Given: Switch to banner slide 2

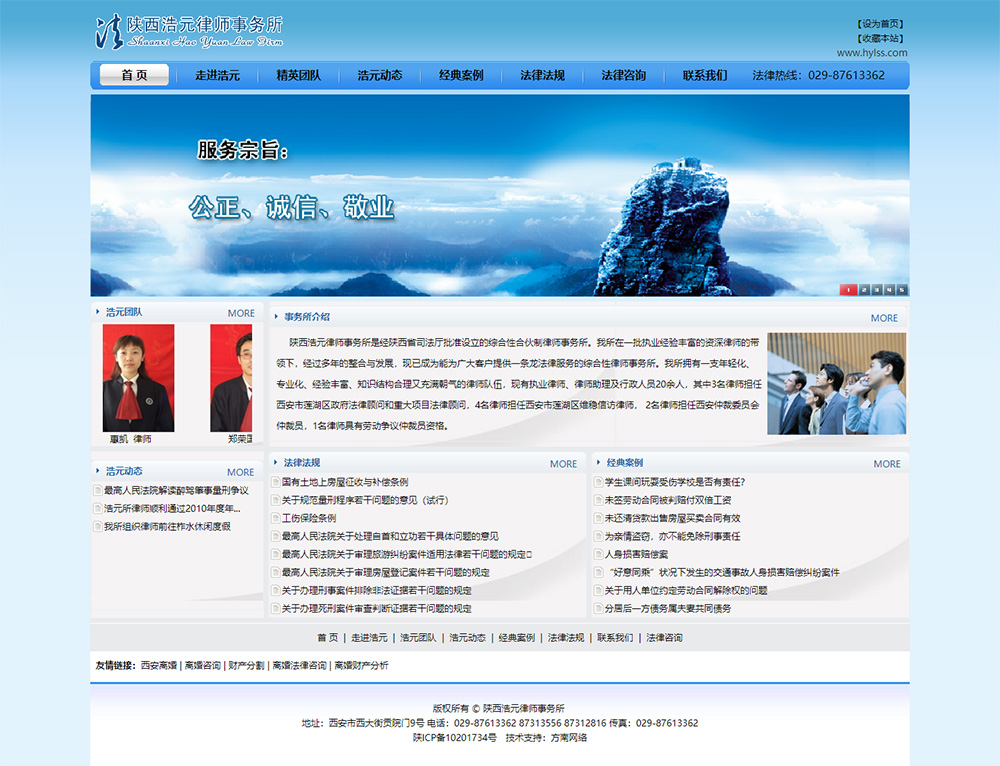Looking at the screenshot, I should click(x=862, y=290).
